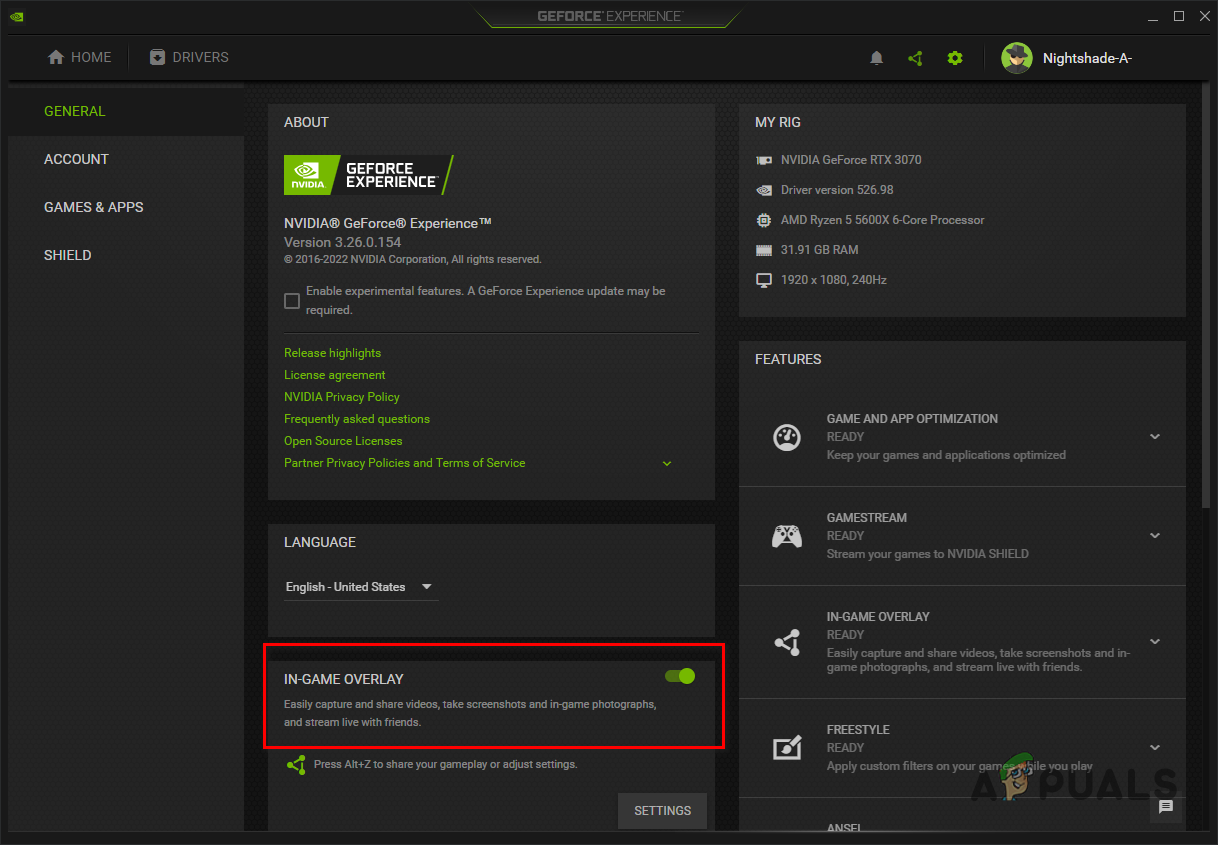Switch to the Drivers tab
This screenshot has height=845, width=1218.
click(x=189, y=57)
